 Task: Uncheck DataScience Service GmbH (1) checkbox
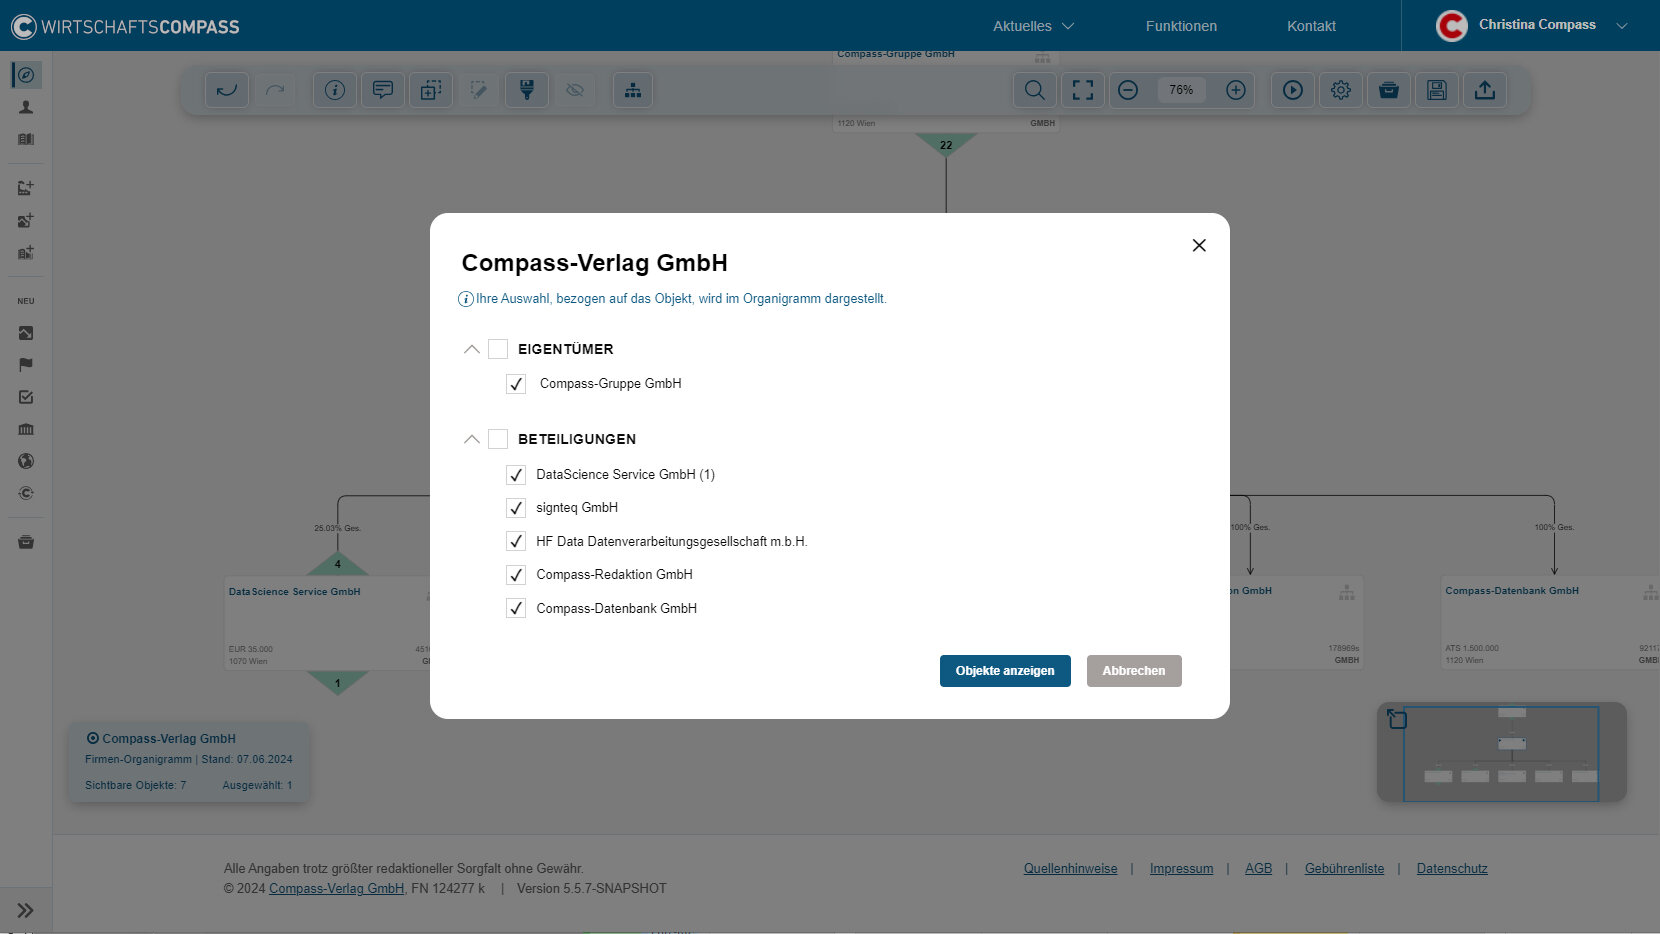(x=516, y=475)
